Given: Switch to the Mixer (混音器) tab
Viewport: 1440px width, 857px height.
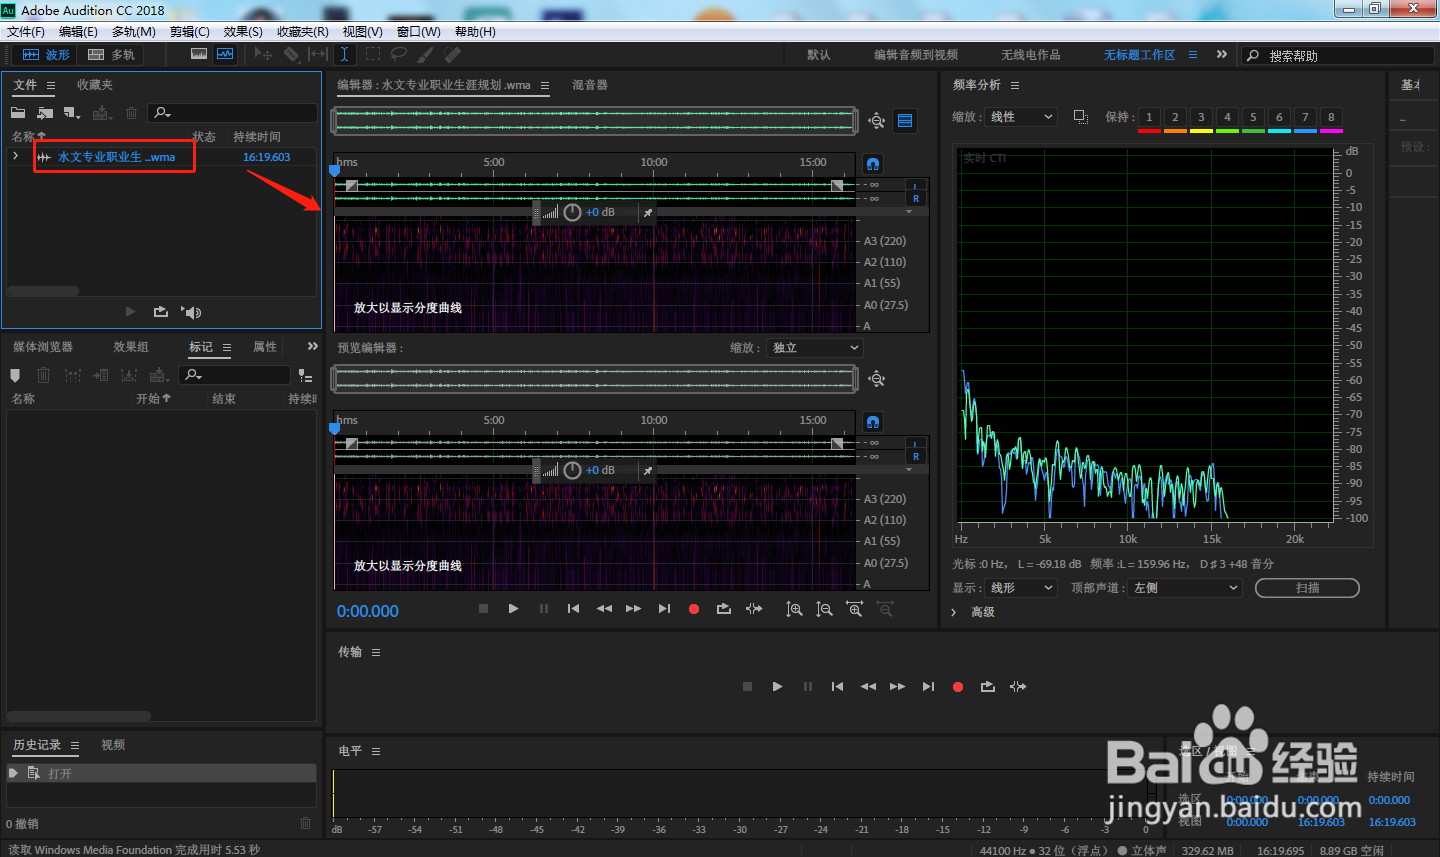Looking at the screenshot, I should click(x=590, y=85).
